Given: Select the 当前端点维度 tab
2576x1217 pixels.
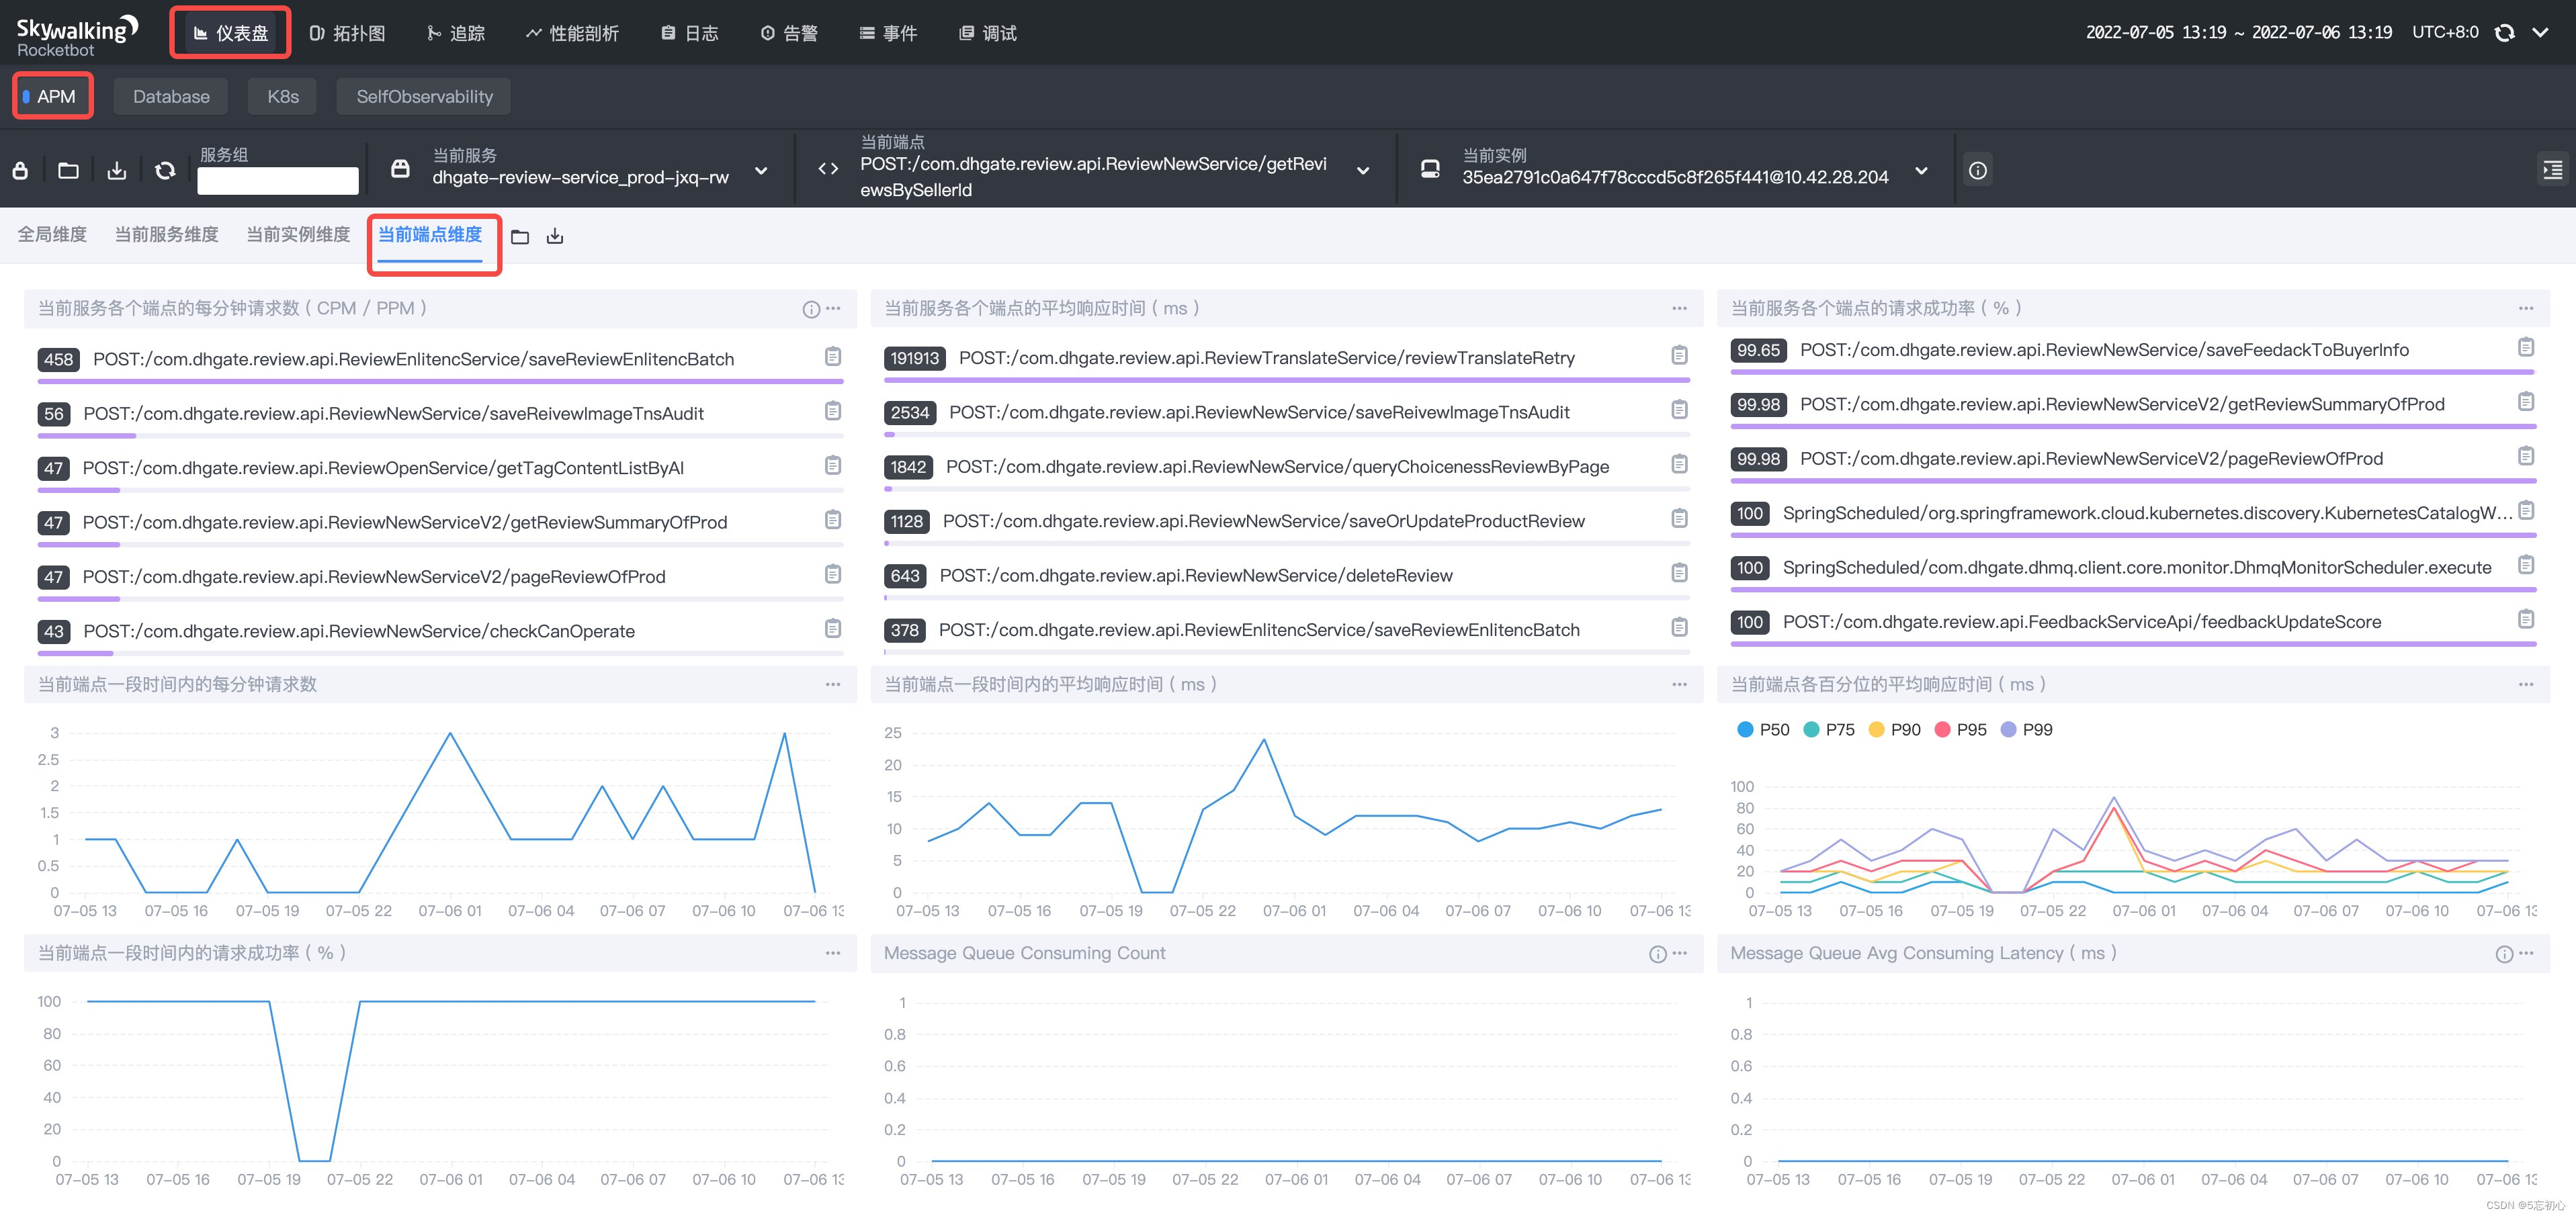Looking at the screenshot, I should 430,235.
